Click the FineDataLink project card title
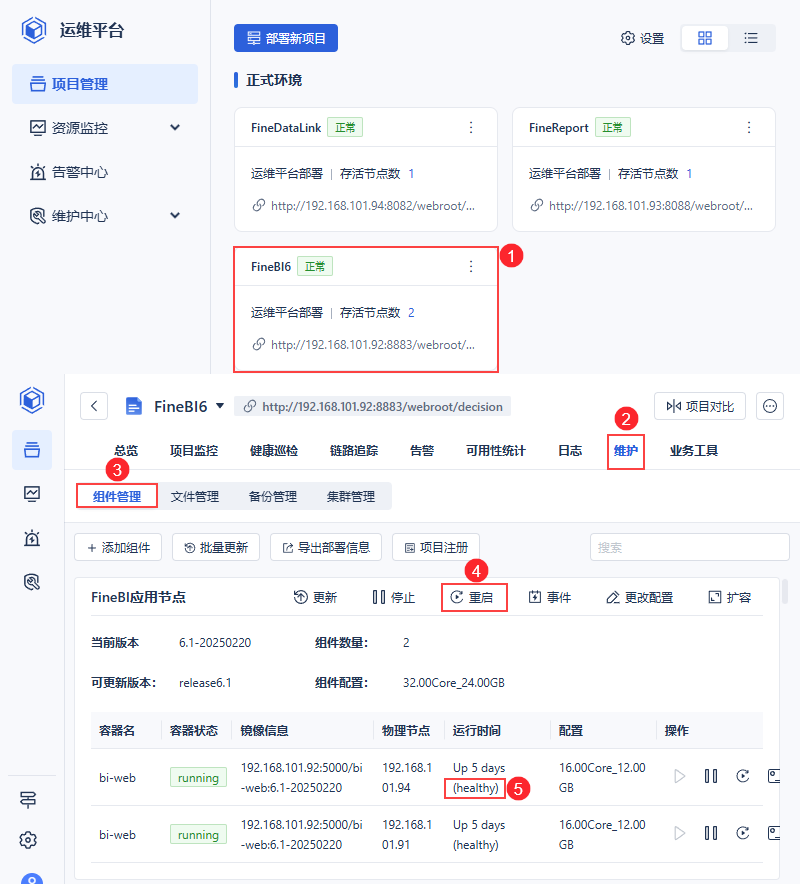The height and width of the screenshot is (884, 800). pyautogui.click(x=286, y=128)
